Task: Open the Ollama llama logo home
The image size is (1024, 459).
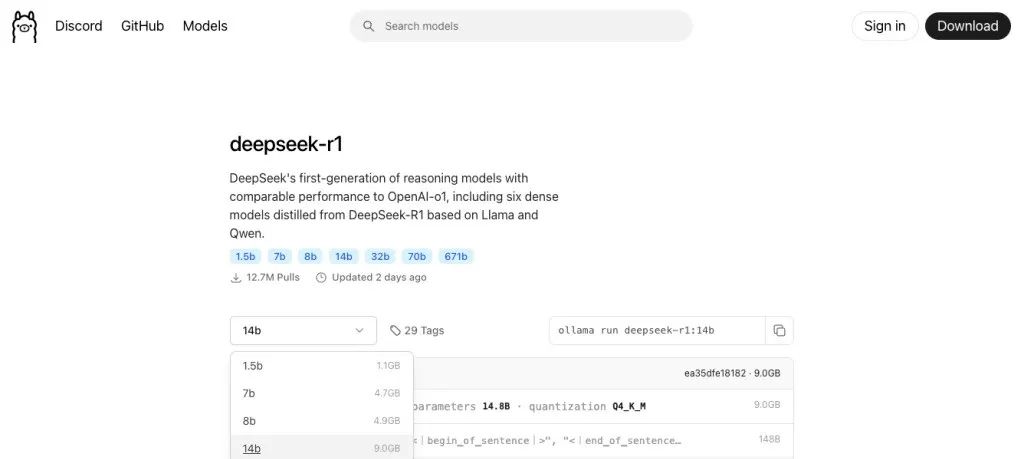Action: (x=25, y=26)
